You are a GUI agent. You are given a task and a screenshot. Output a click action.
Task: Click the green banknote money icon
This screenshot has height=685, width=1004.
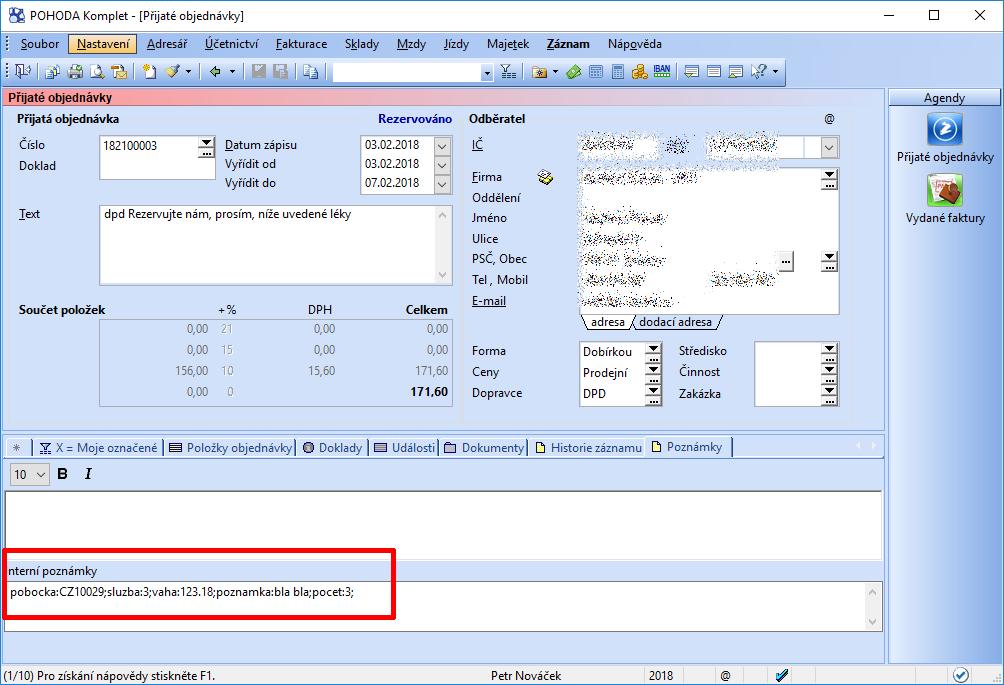(x=574, y=72)
